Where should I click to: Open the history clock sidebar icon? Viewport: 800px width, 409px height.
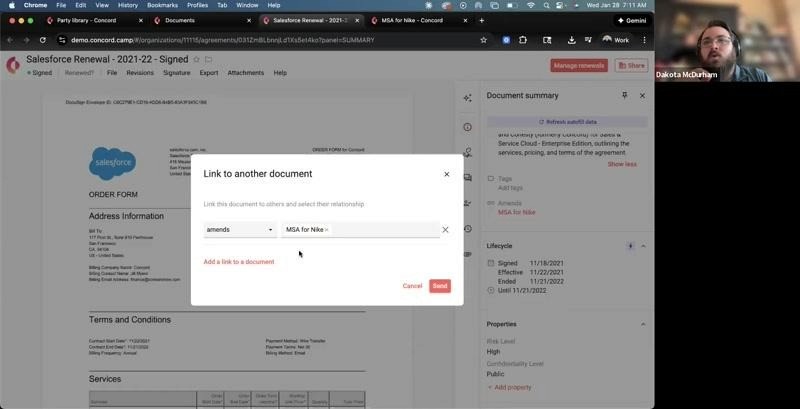pyautogui.click(x=467, y=229)
